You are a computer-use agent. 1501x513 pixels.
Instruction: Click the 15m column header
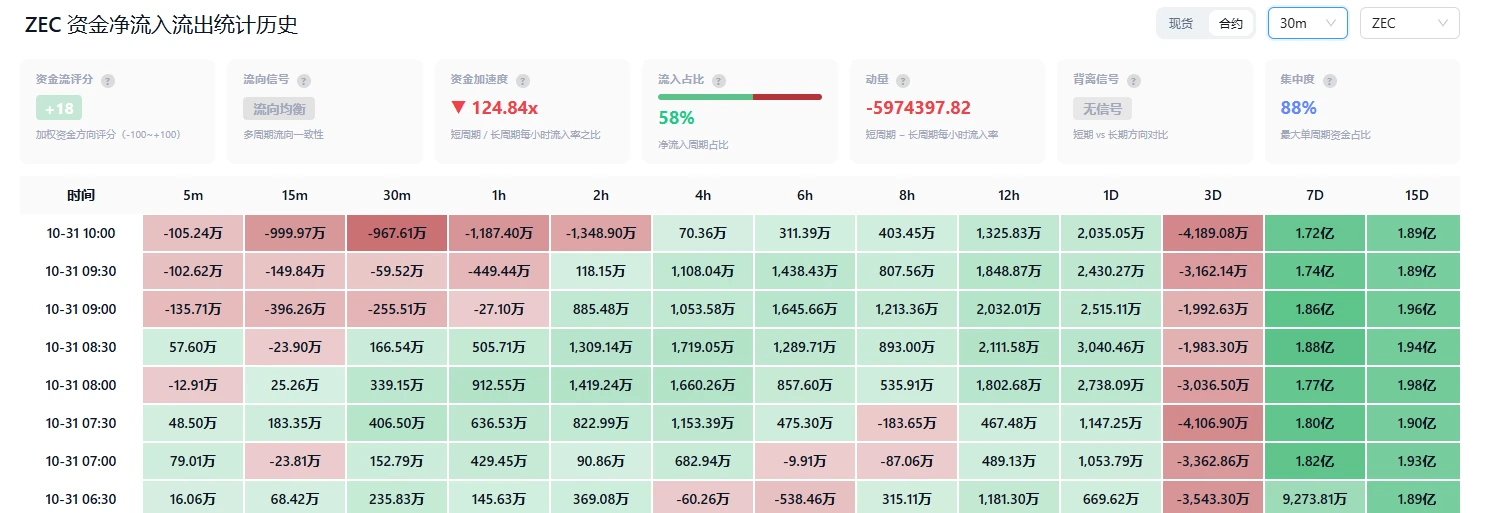[295, 195]
